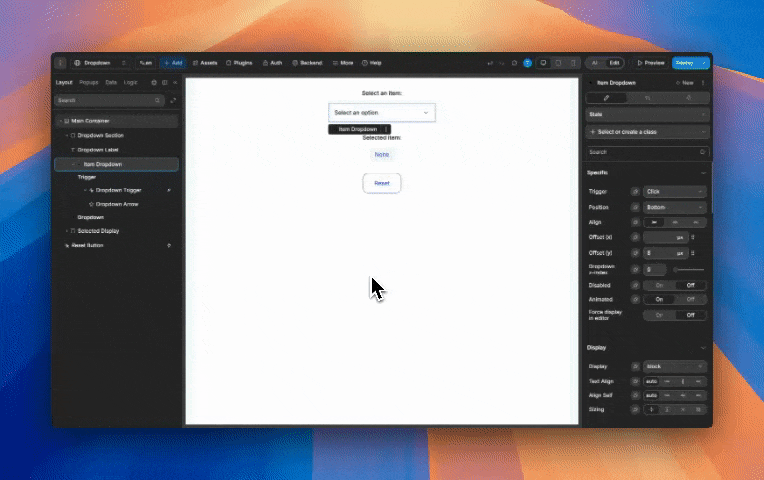Click the collapse left panel chevrons icon
This screenshot has height=480, width=764.
175,83
